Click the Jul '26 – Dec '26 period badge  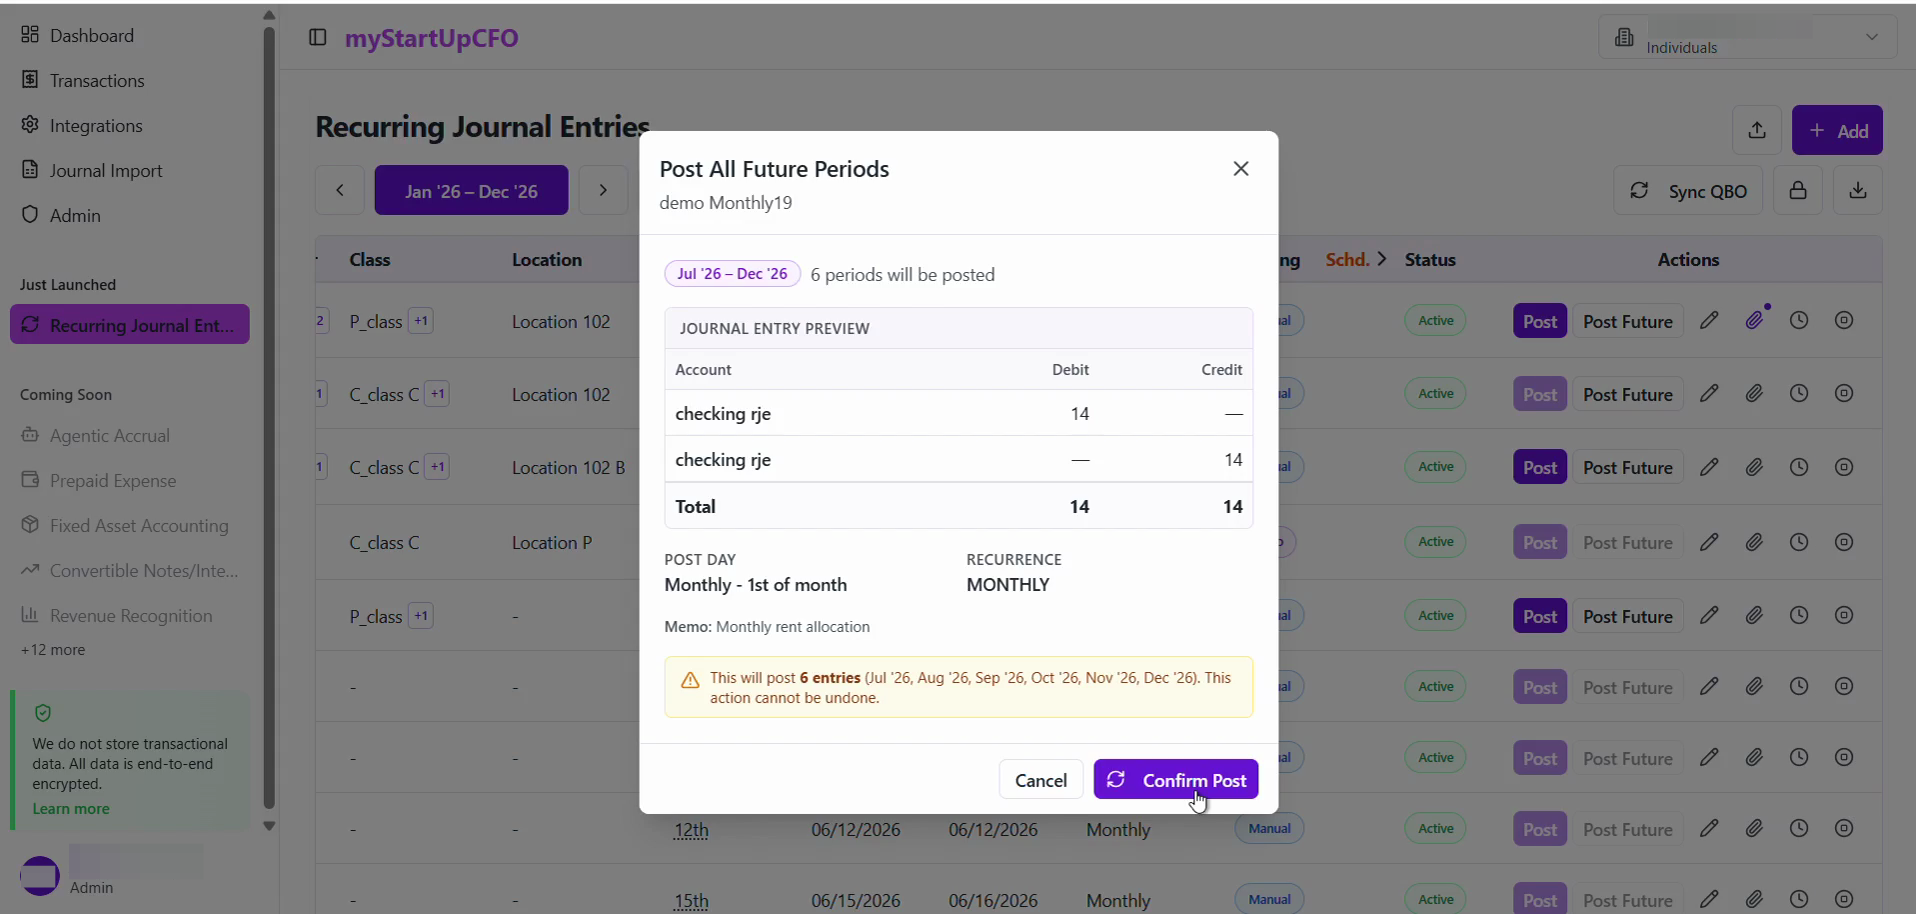732,274
